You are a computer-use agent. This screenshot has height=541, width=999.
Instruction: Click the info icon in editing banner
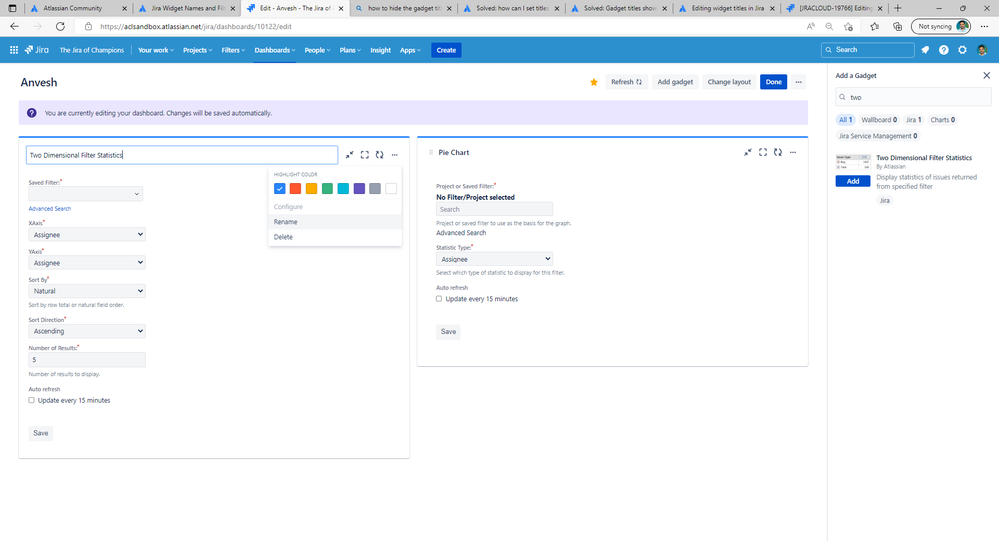coord(31,113)
